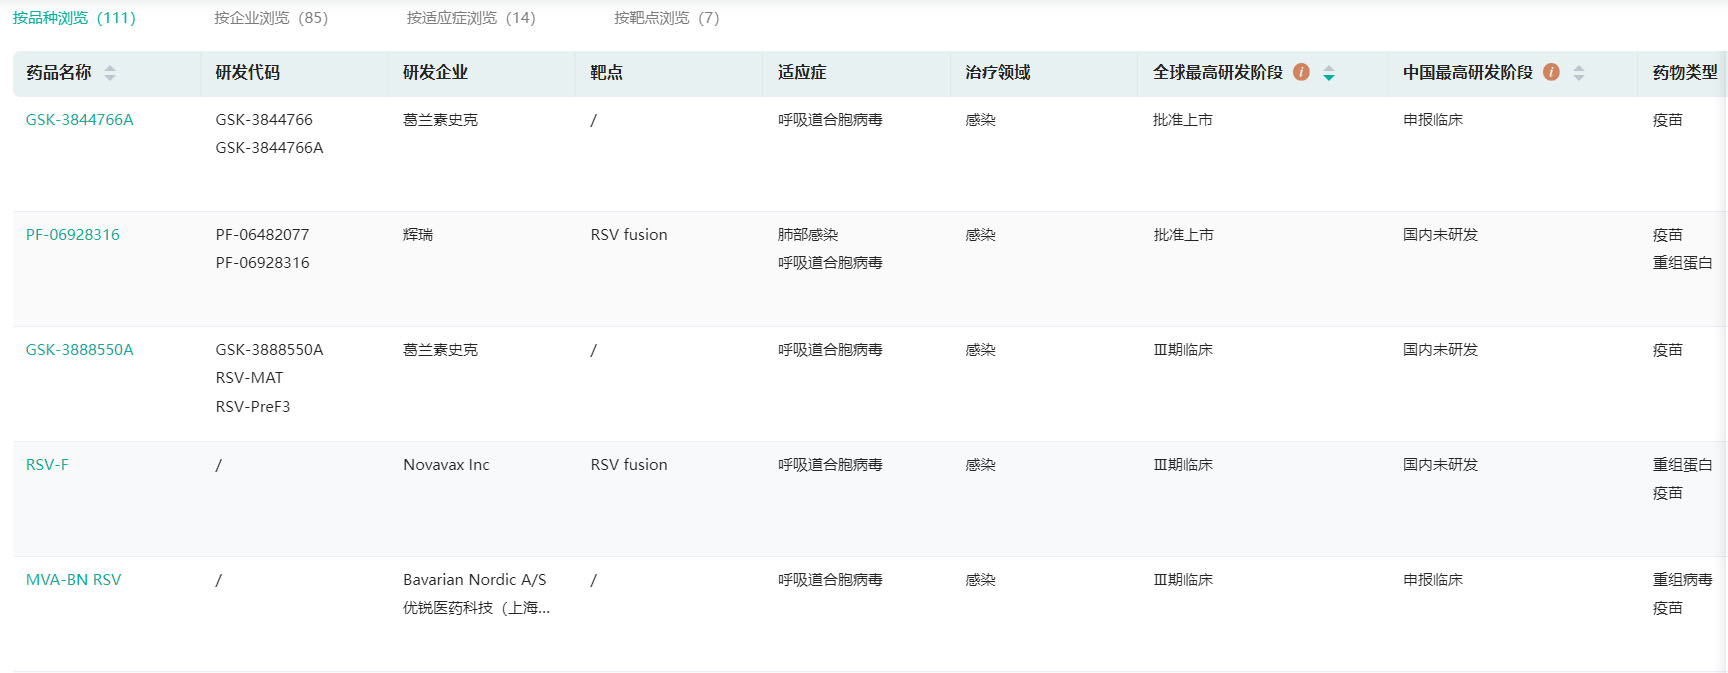Open the 按企业浏览 (85) tab
Image resolution: width=1728 pixels, height=673 pixels.
[x=271, y=18]
